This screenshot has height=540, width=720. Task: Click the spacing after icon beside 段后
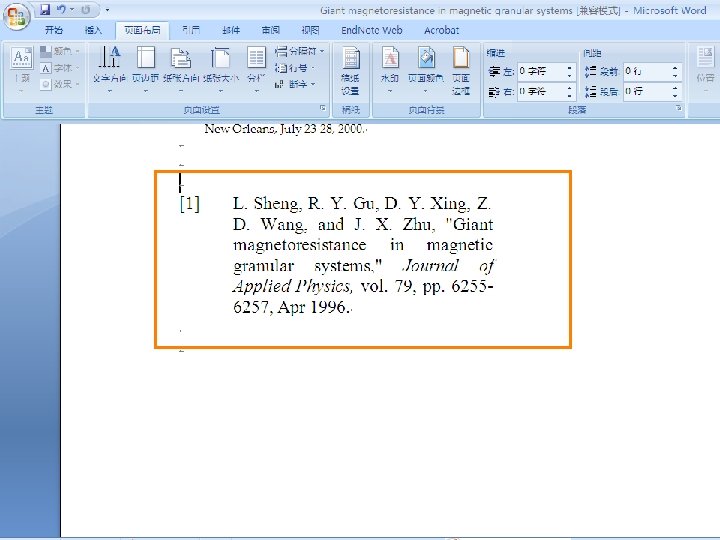pos(590,92)
